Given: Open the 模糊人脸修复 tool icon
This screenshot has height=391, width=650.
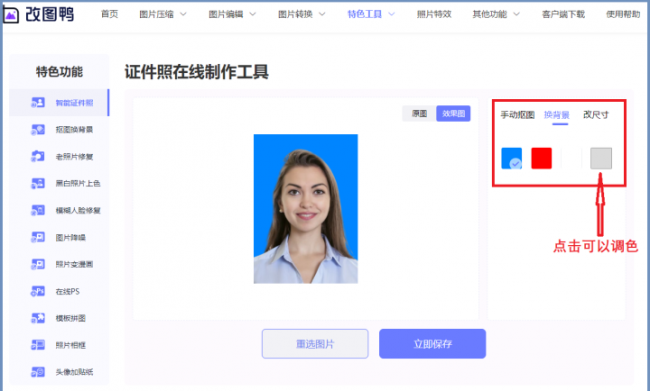Looking at the screenshot, I should (38, 210).
